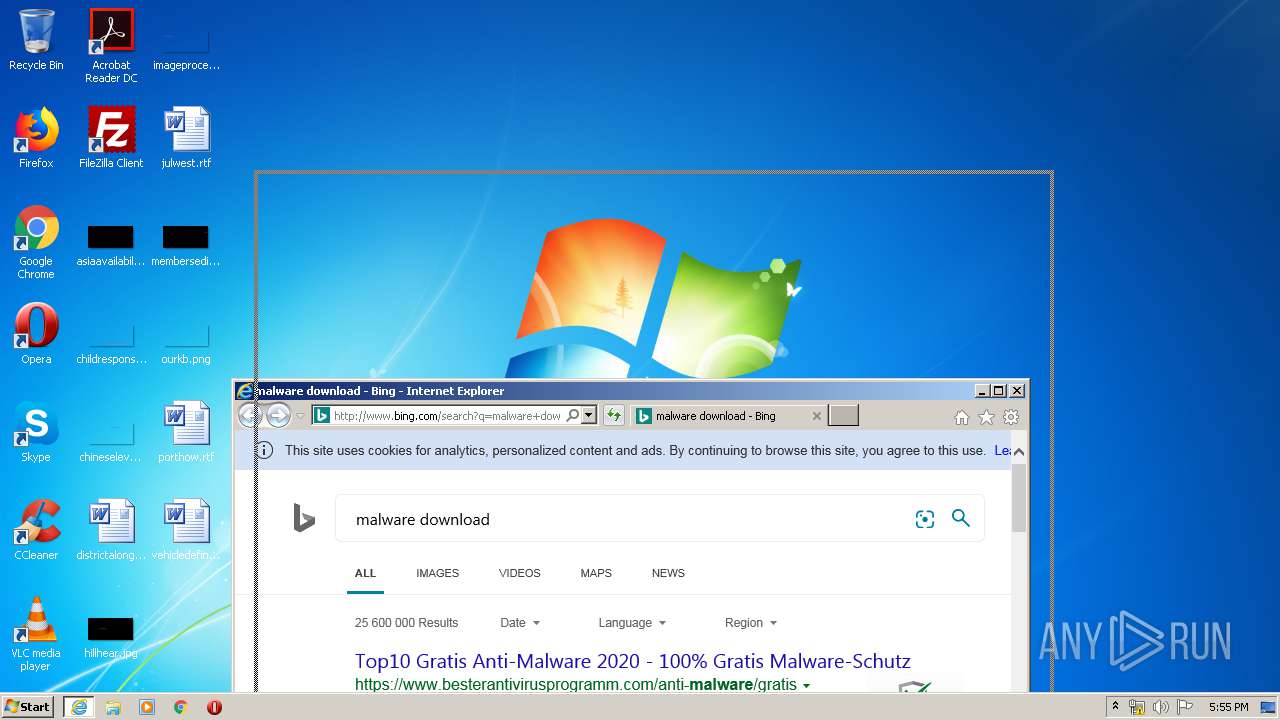1280x720 pixels.
Task: Launch CCleaner desktop shortcut
Action: [x=36, y=530]
